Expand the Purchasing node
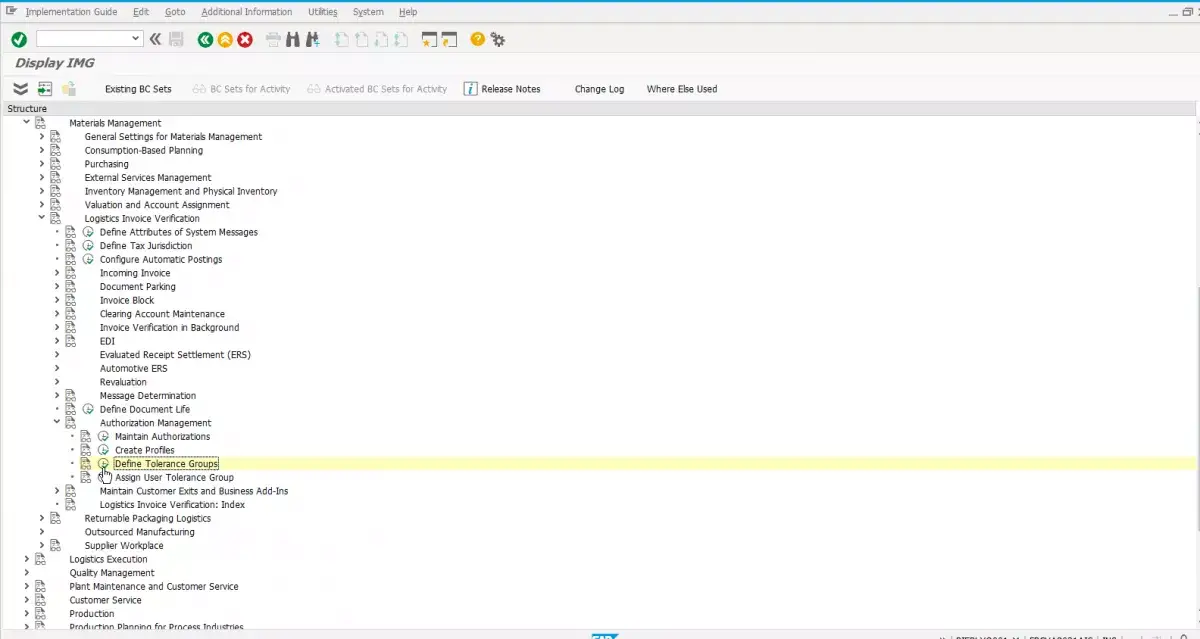 (42, 164)
